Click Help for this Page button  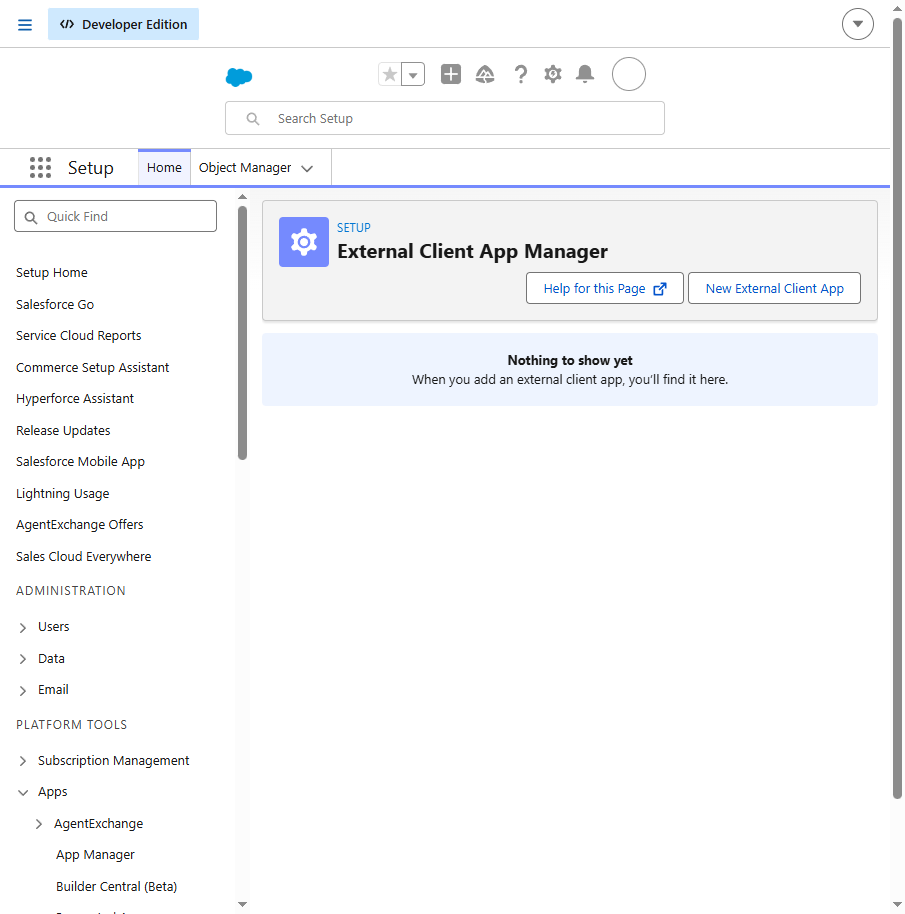pyautogui.click(x=604, y=288)
